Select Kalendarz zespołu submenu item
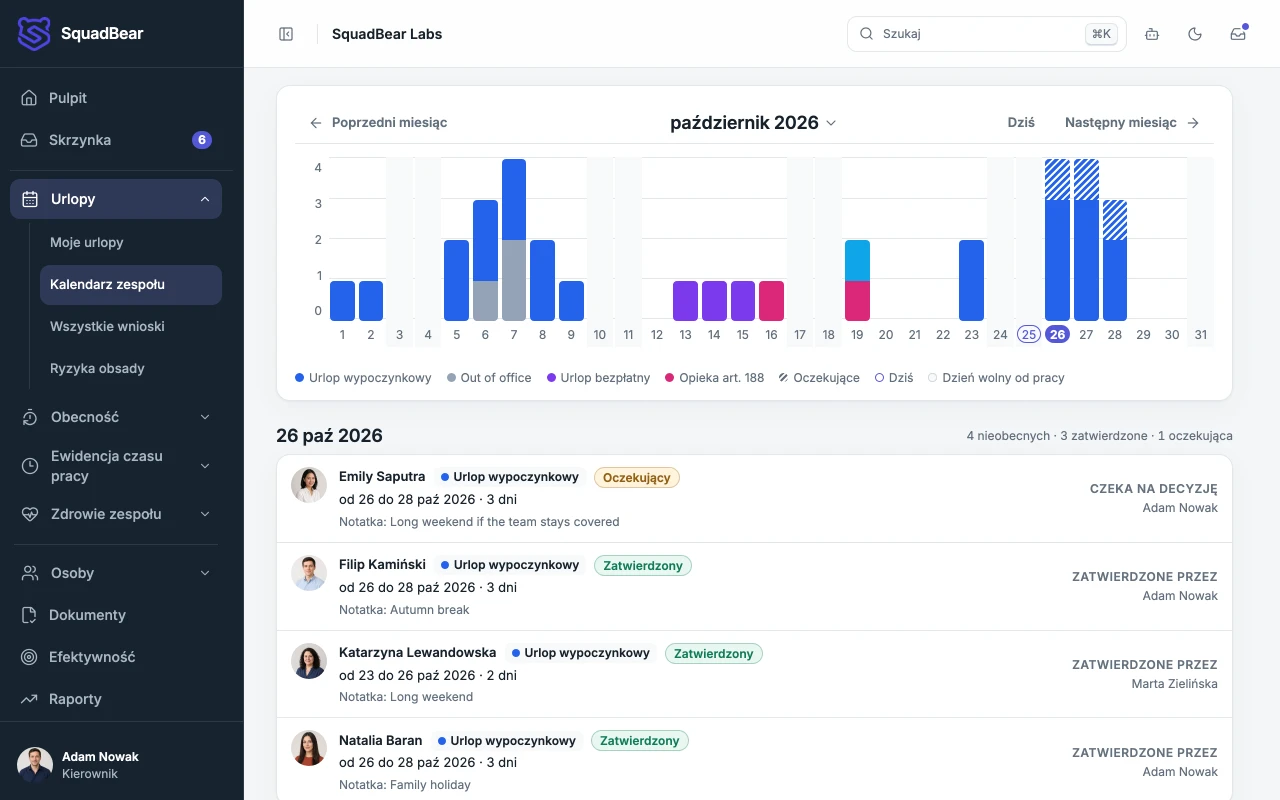The height and width of the screenshot is (800, 1280). pos(130,284)
